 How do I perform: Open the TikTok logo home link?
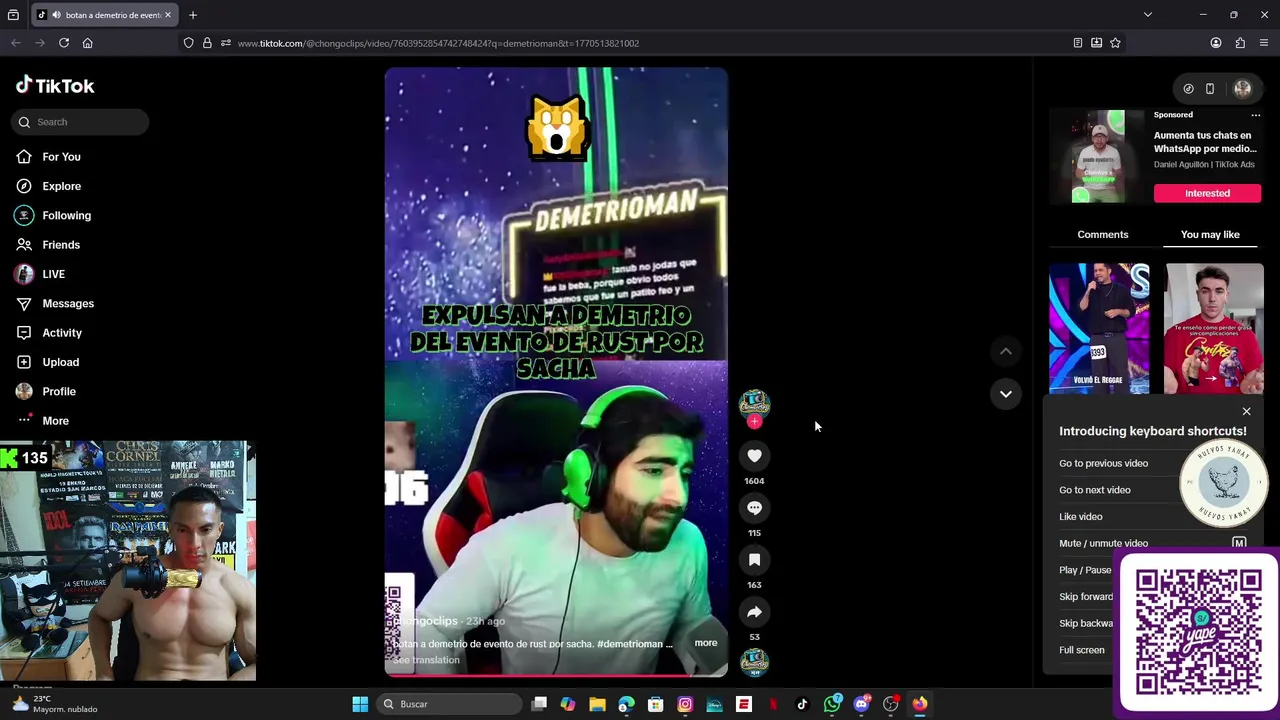[55, 86]
